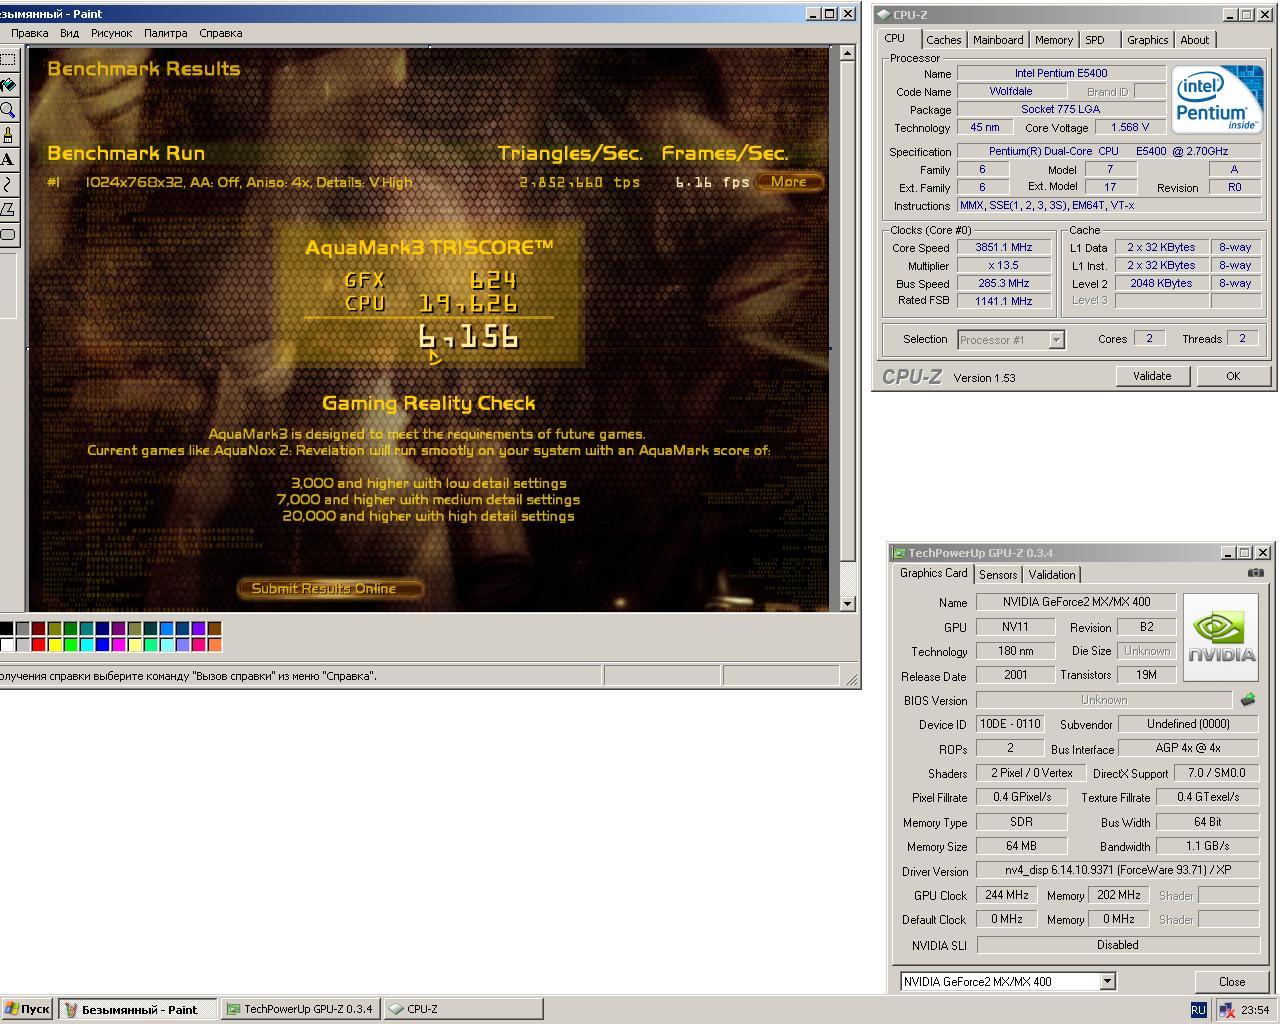Image resolution: width=1280 pixels, height=1024 pixels.
Task: Open the Sensors tab in GPU-Z
Action: tap(998, 574)
